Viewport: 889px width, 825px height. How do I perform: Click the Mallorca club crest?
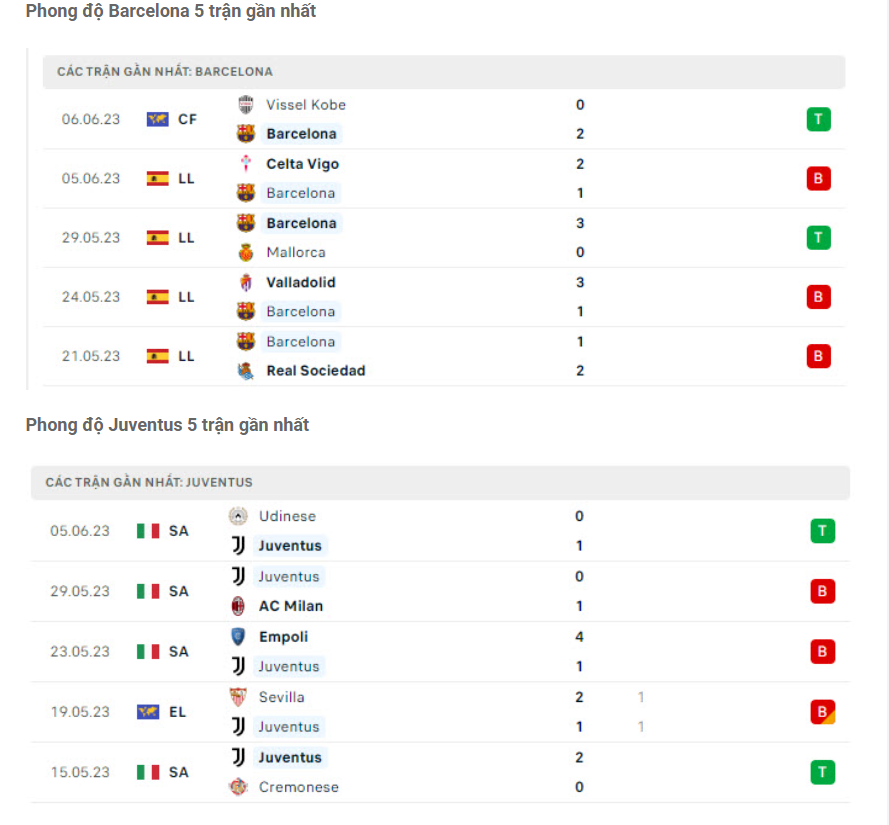(246, 252)
